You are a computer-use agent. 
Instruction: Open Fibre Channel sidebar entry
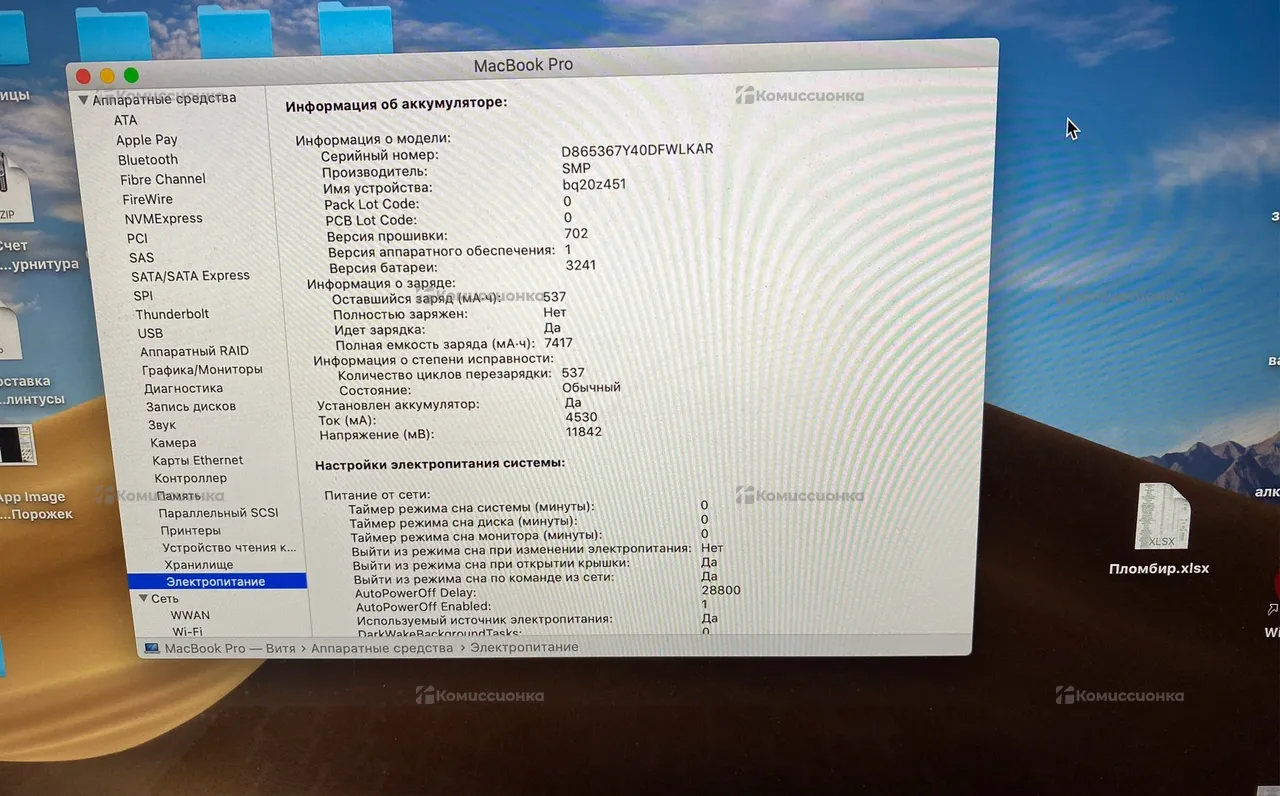163,179
